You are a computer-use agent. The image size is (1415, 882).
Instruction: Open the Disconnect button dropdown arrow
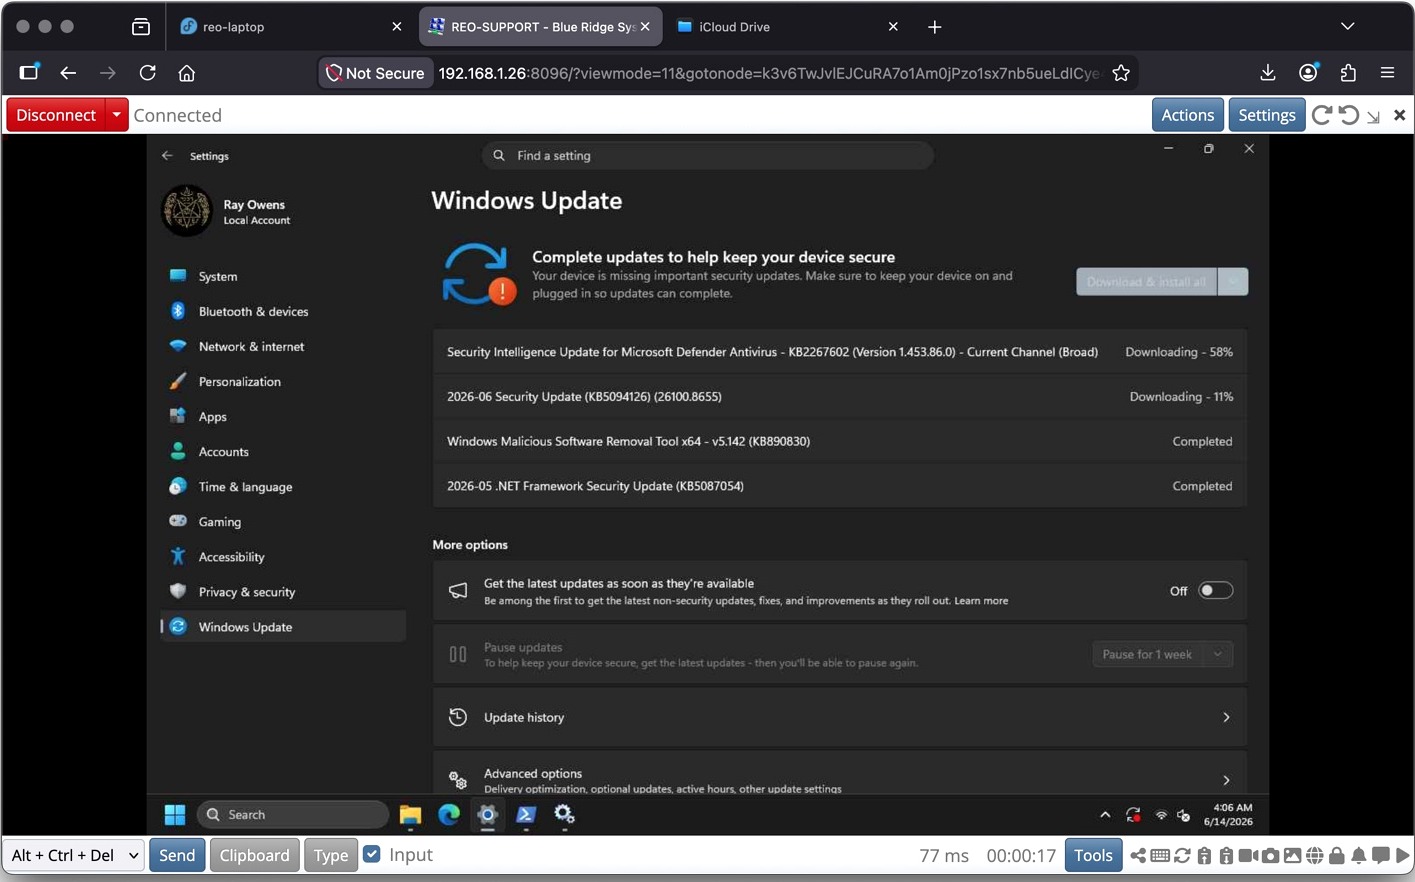pyautogui.click(x=117, y=115)
